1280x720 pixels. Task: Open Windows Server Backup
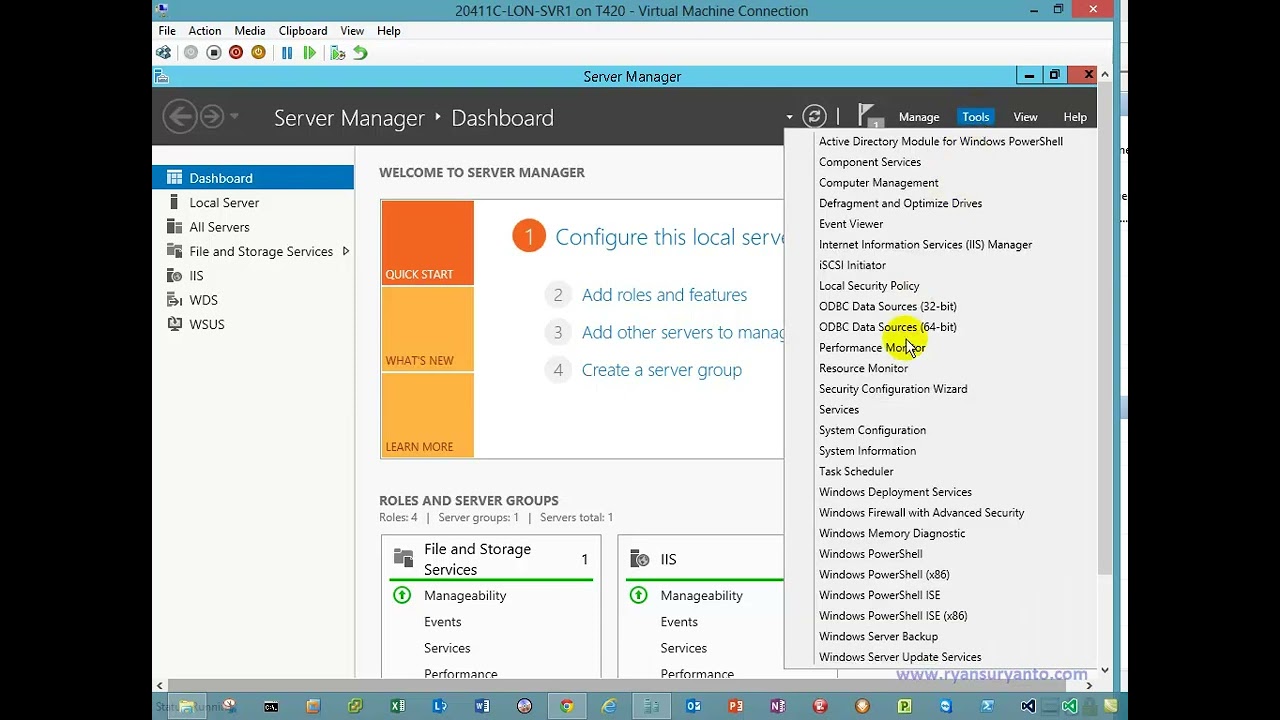878,636
